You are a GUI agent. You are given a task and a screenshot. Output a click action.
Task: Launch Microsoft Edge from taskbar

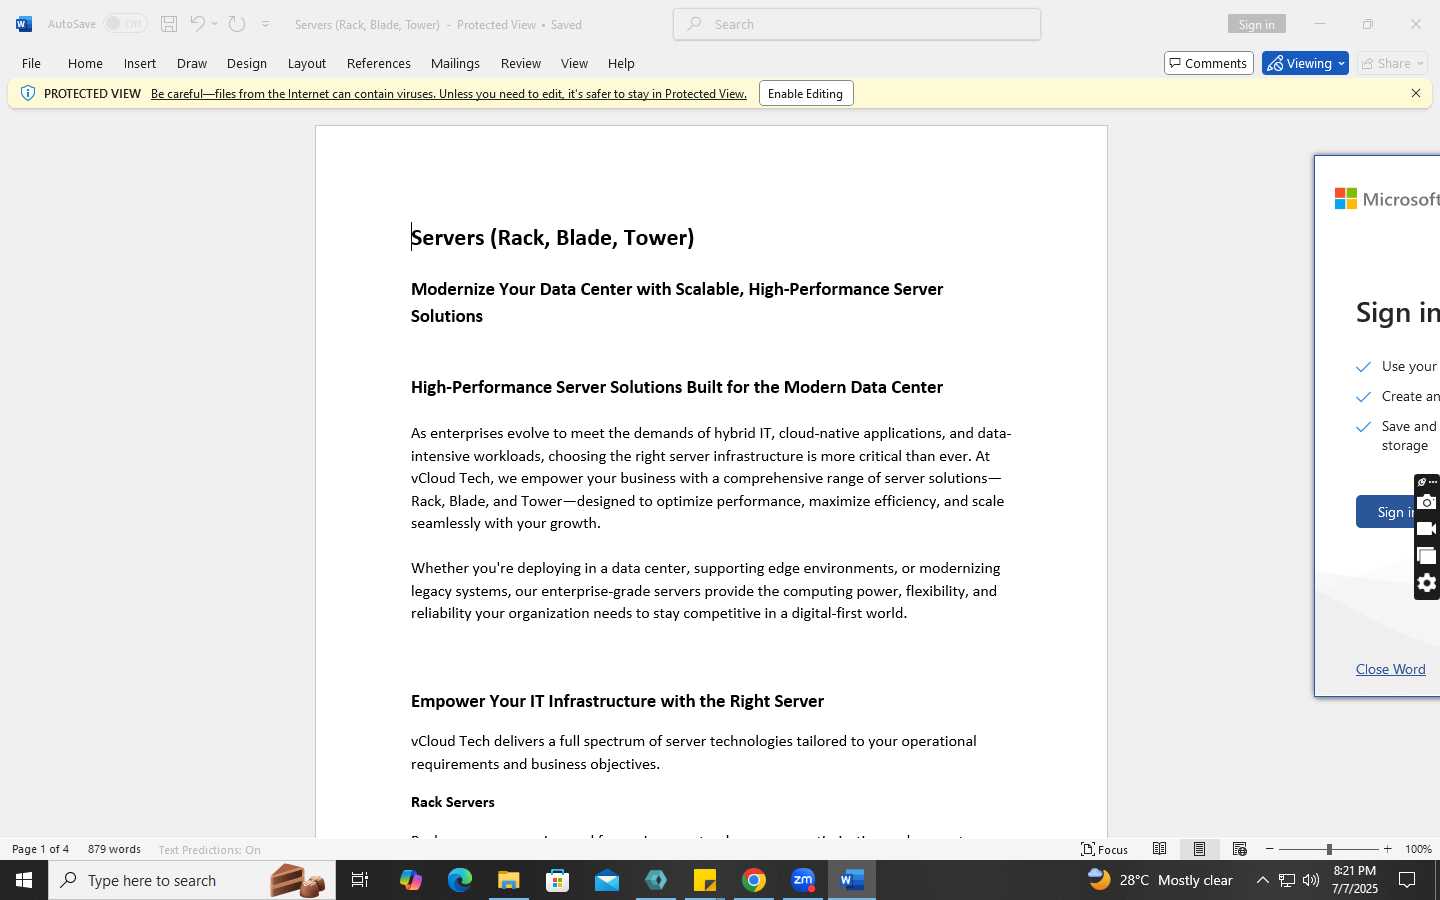[x=459, y=880]
